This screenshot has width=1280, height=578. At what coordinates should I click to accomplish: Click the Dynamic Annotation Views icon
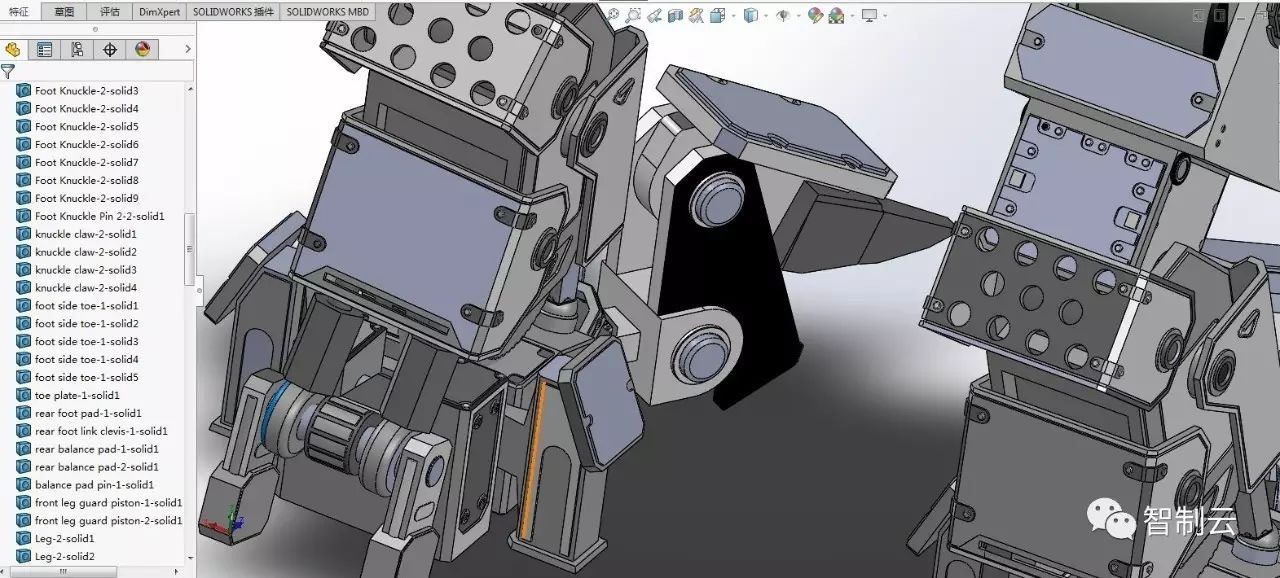click(696, 15)
